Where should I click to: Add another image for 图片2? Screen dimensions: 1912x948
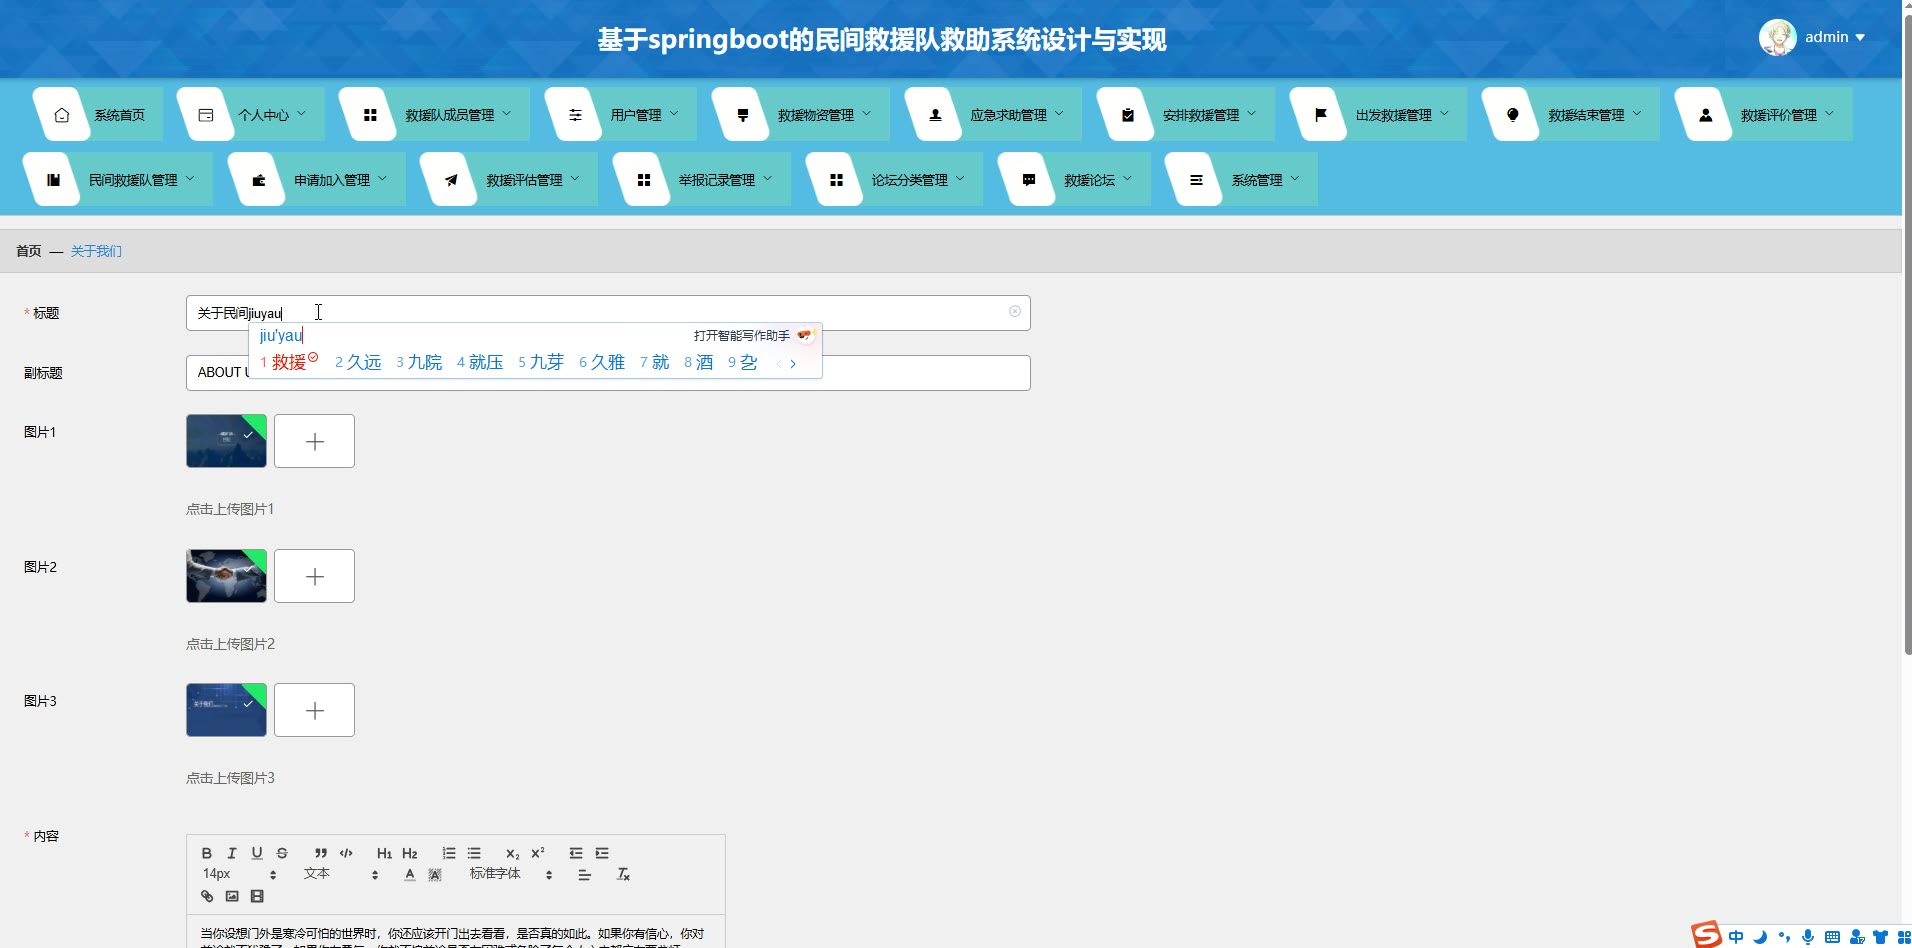point(314,576)
